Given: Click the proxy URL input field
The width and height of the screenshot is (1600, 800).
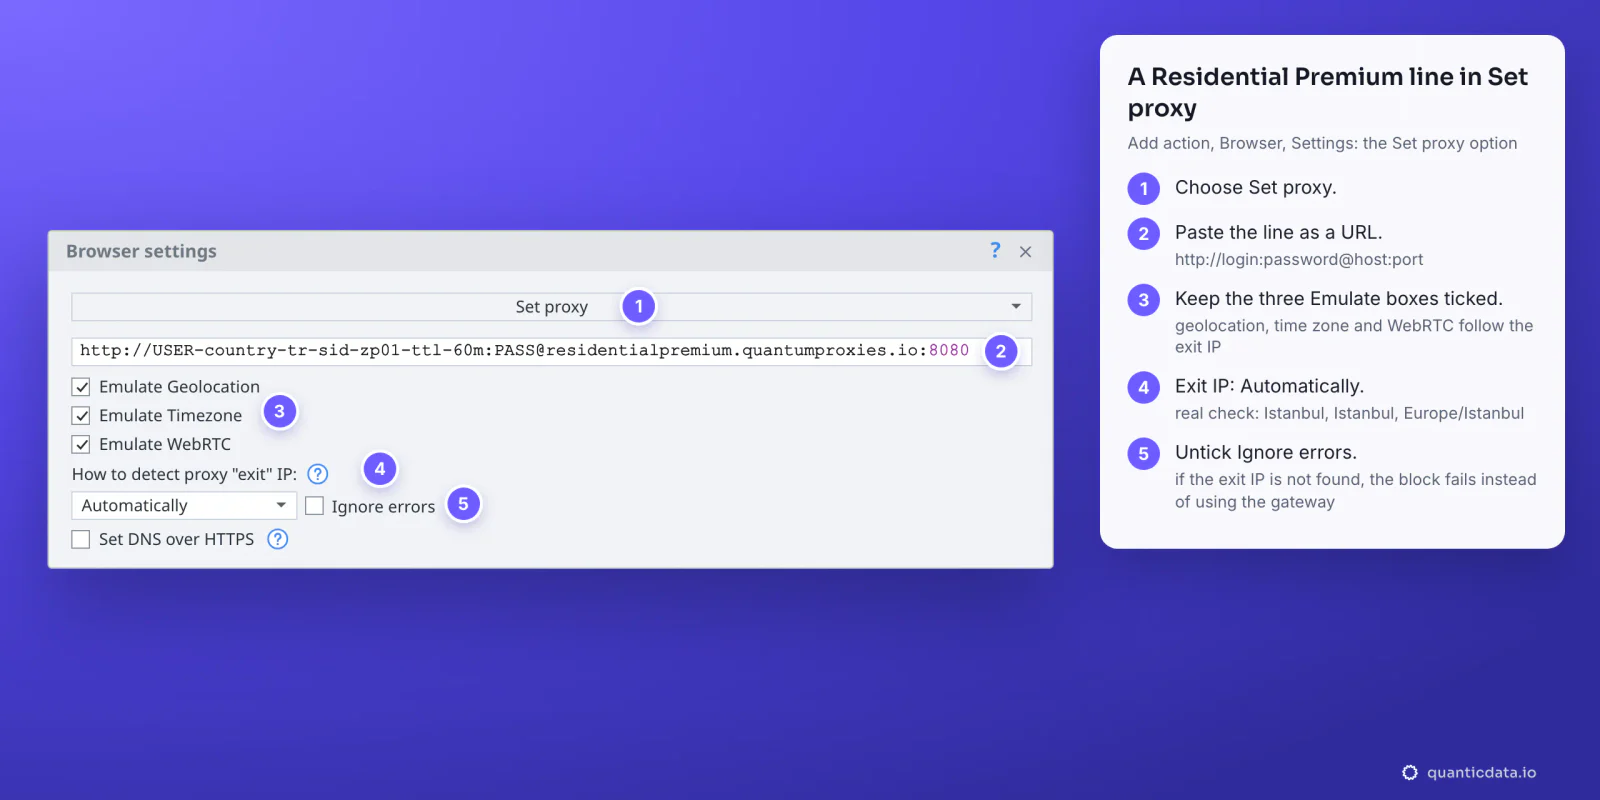Looking at the screenshot, I should tap(551, 351).
